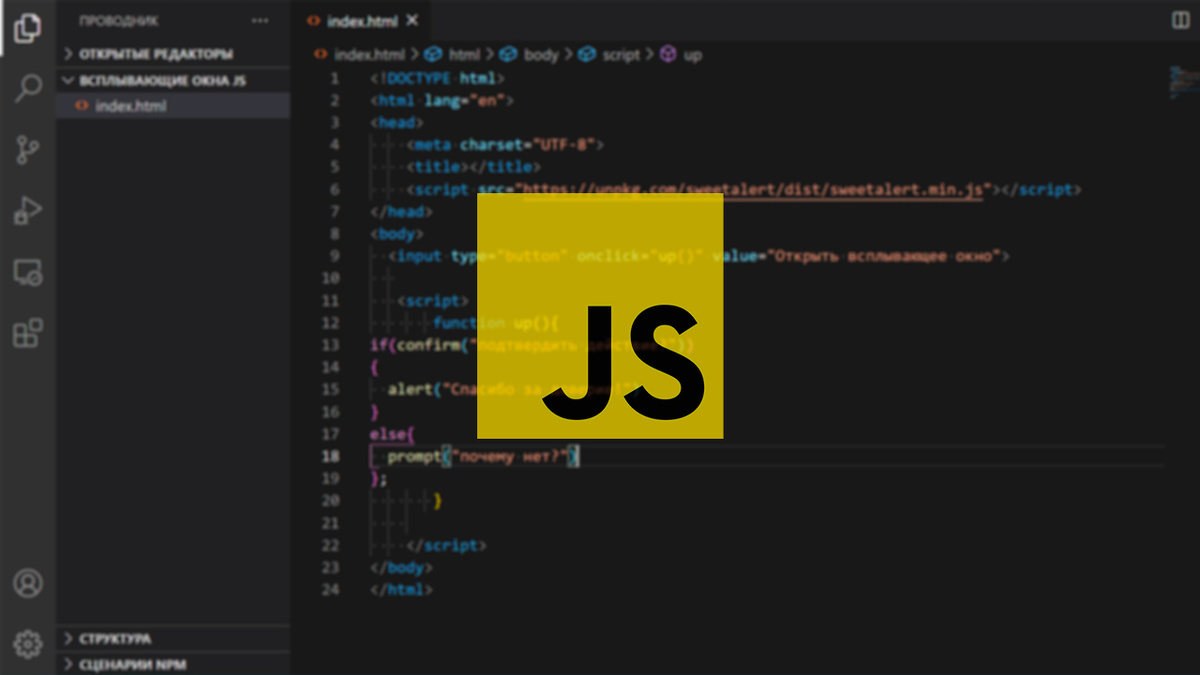
Task: Open the Source Control view
Action: tap(27, 150)
